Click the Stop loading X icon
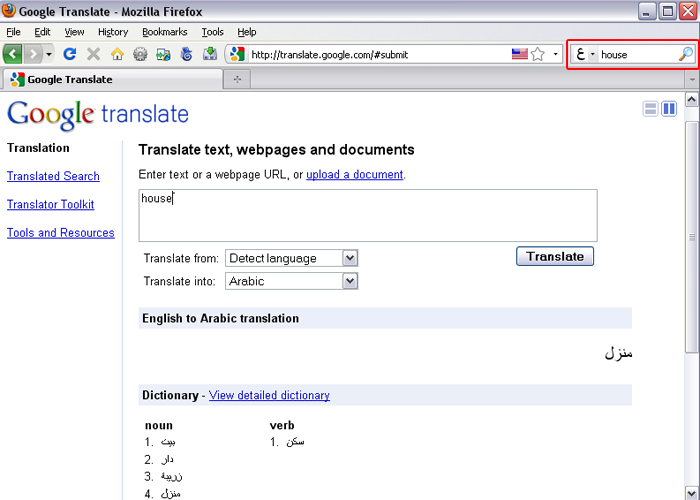The image size is (700, 500). click(x=93, y=54)
